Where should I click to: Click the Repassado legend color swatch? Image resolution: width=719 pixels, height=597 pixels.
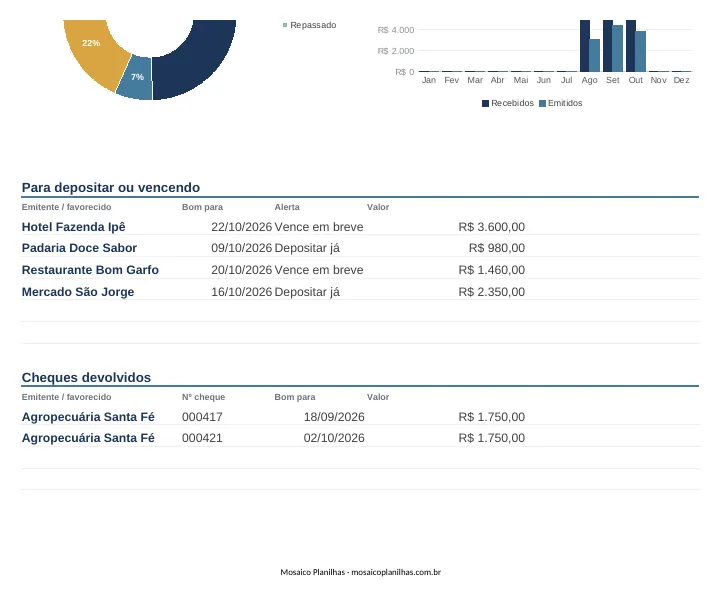pos(285,25)
